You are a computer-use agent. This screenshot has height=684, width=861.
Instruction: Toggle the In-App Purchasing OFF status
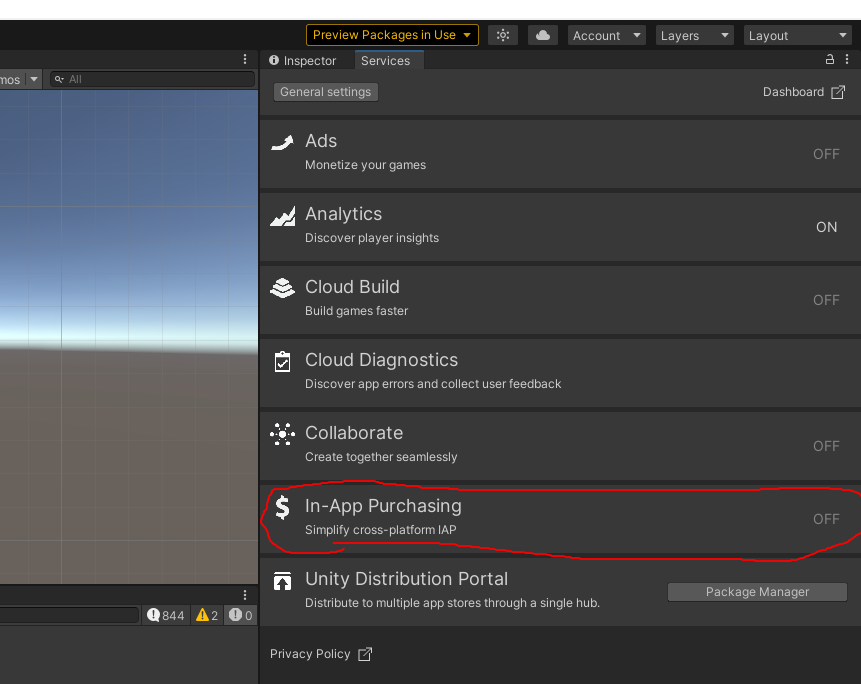(826, 519)
